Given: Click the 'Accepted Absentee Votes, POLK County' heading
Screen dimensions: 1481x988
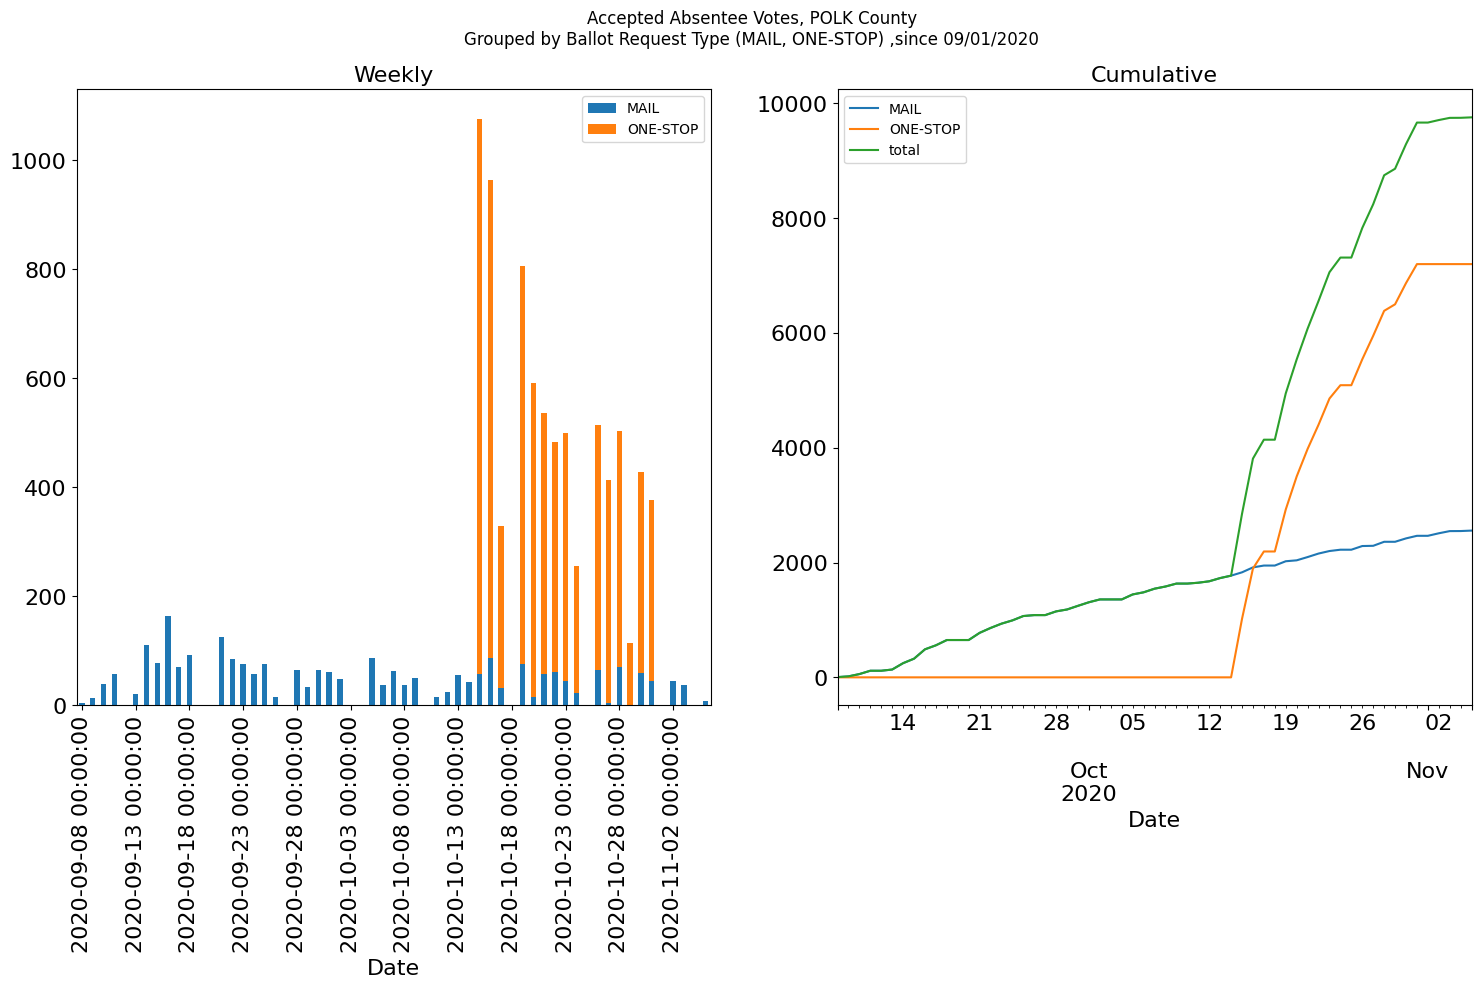Looking at the screenshot, I should [751, 18].
